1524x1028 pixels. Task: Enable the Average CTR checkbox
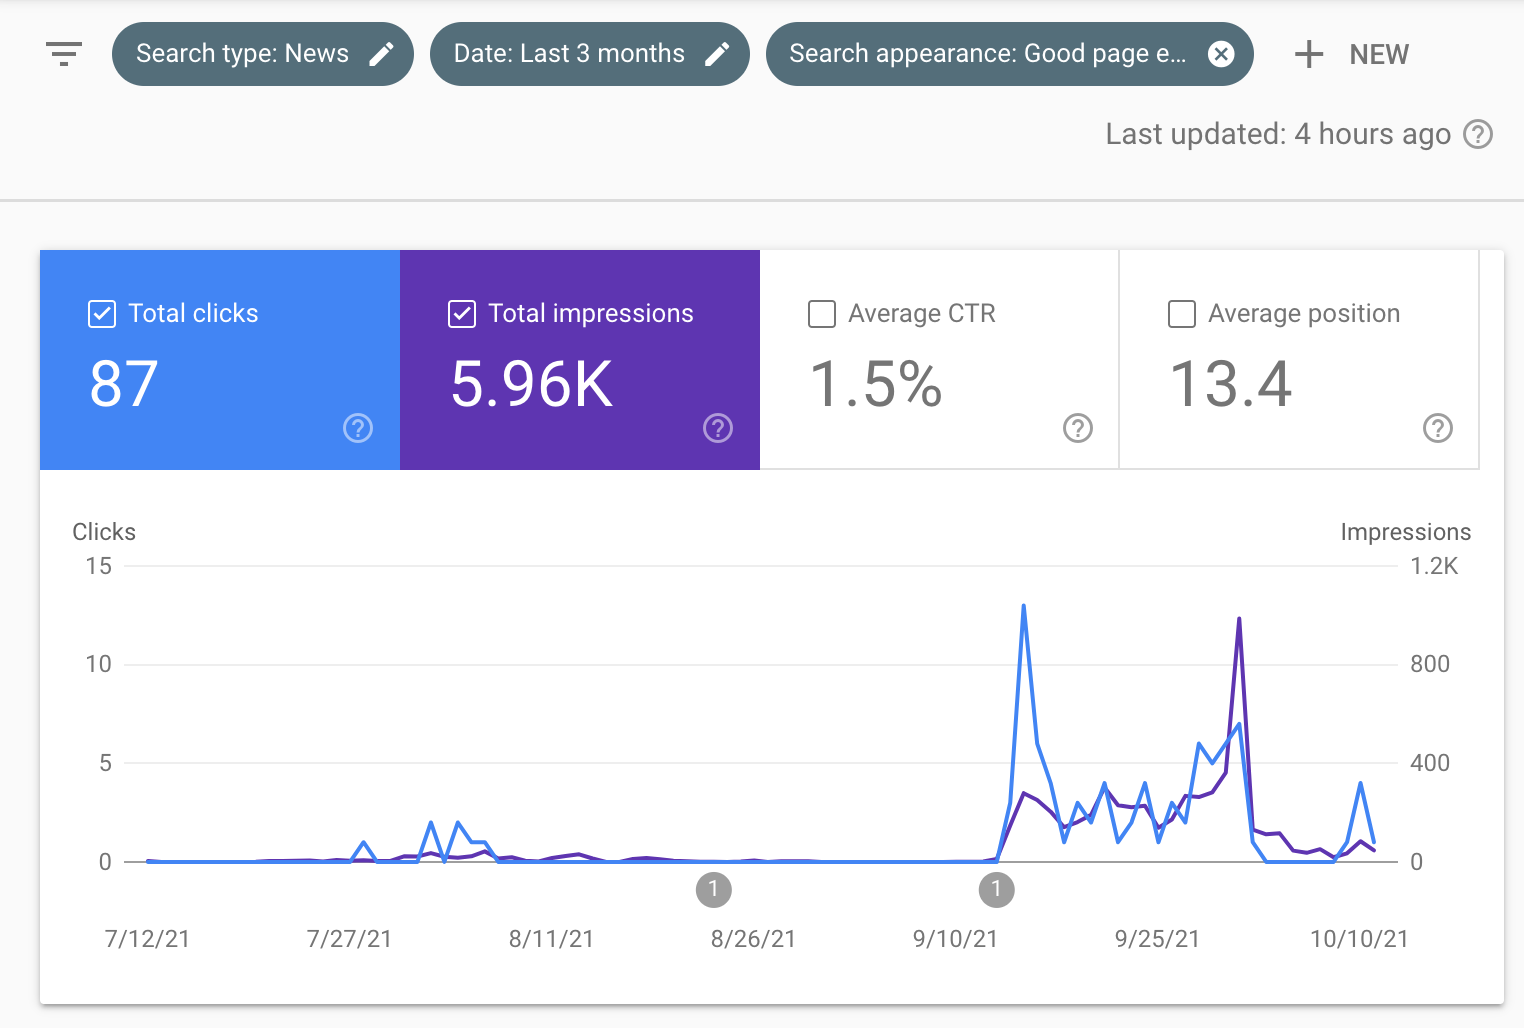point(821,313)
